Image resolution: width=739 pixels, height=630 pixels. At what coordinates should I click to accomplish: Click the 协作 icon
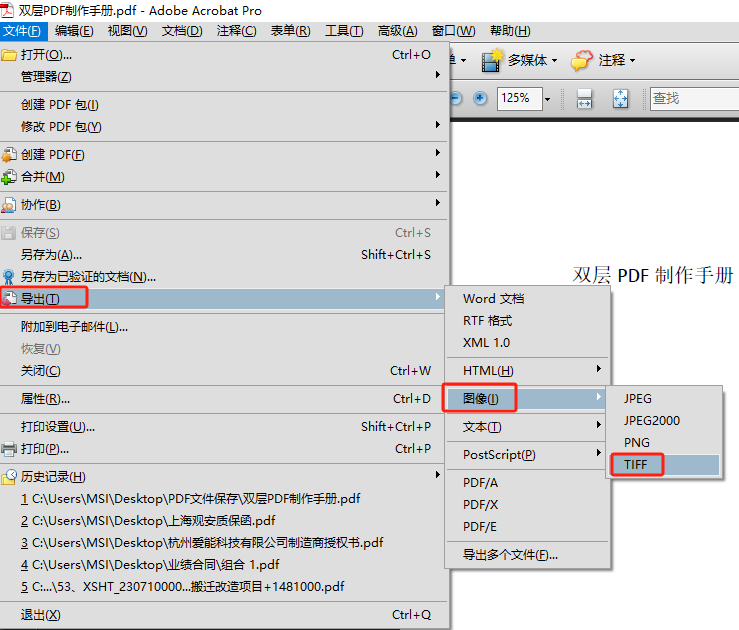[9, 205]
